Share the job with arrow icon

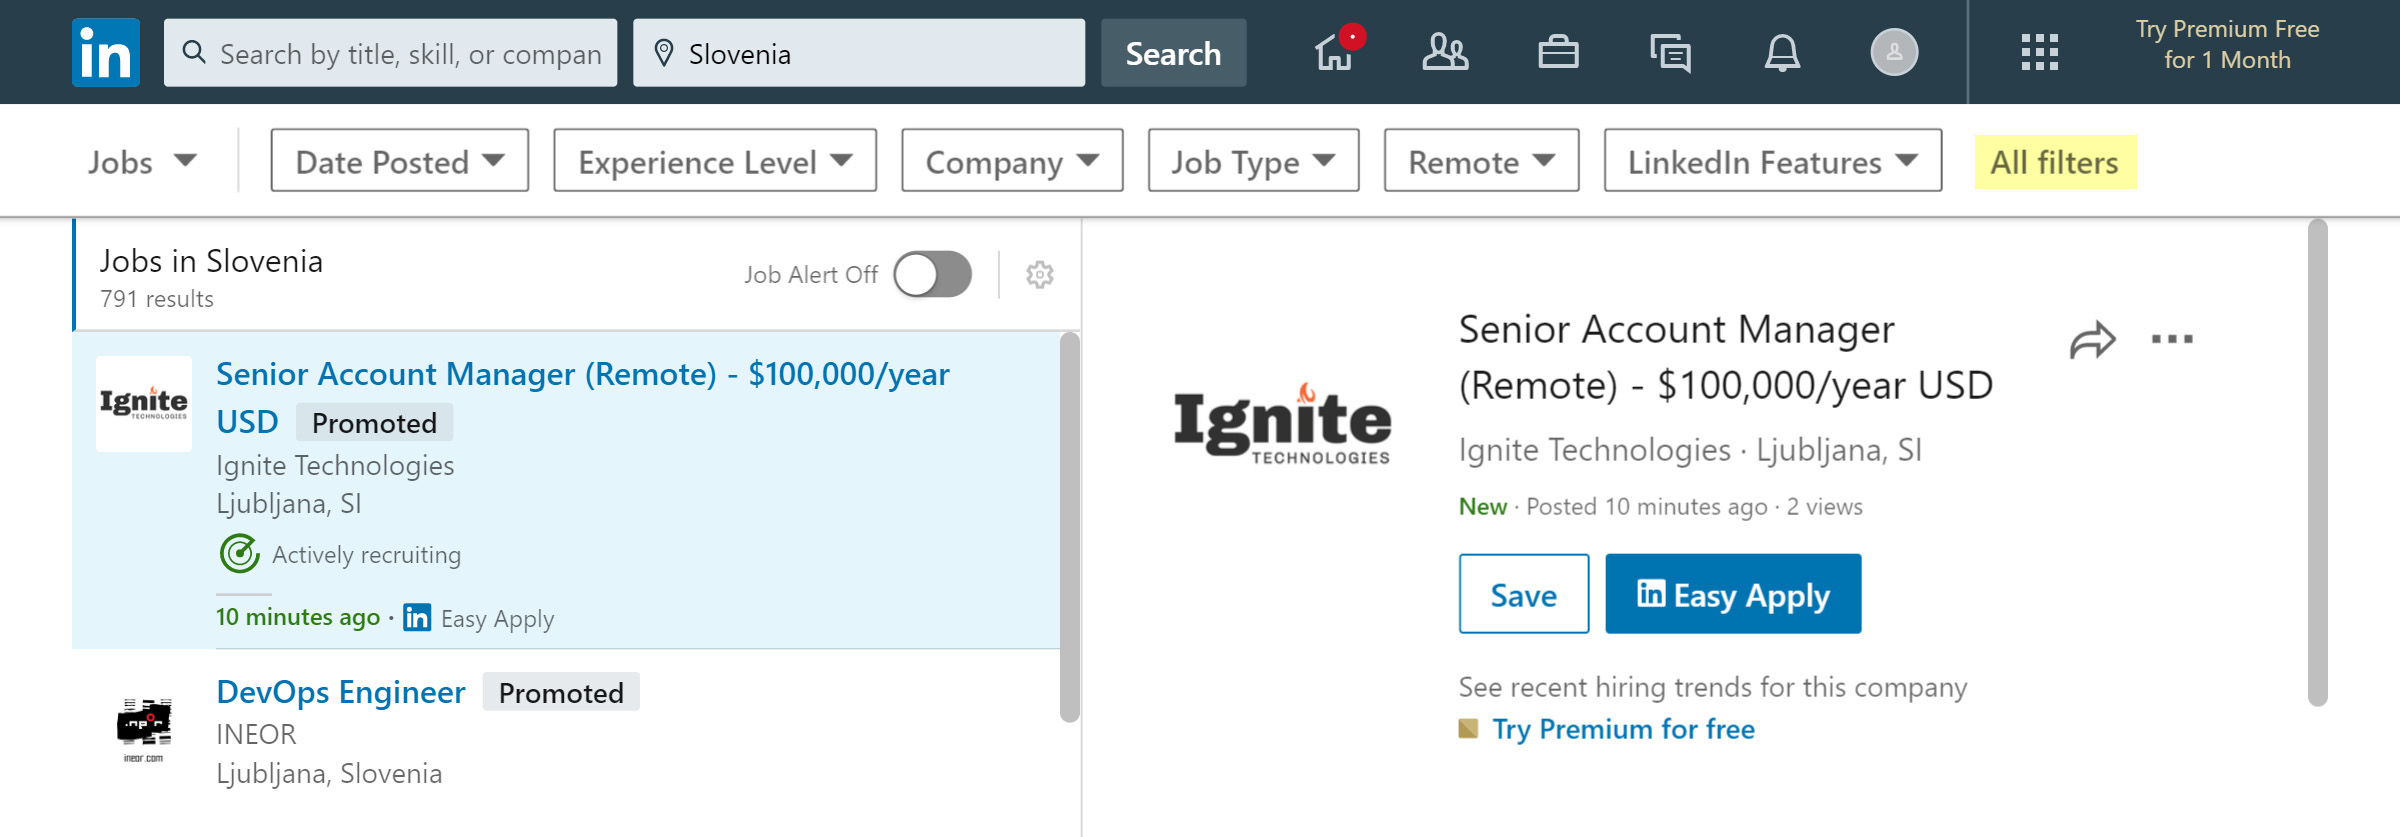click(x=2092, y=340)
